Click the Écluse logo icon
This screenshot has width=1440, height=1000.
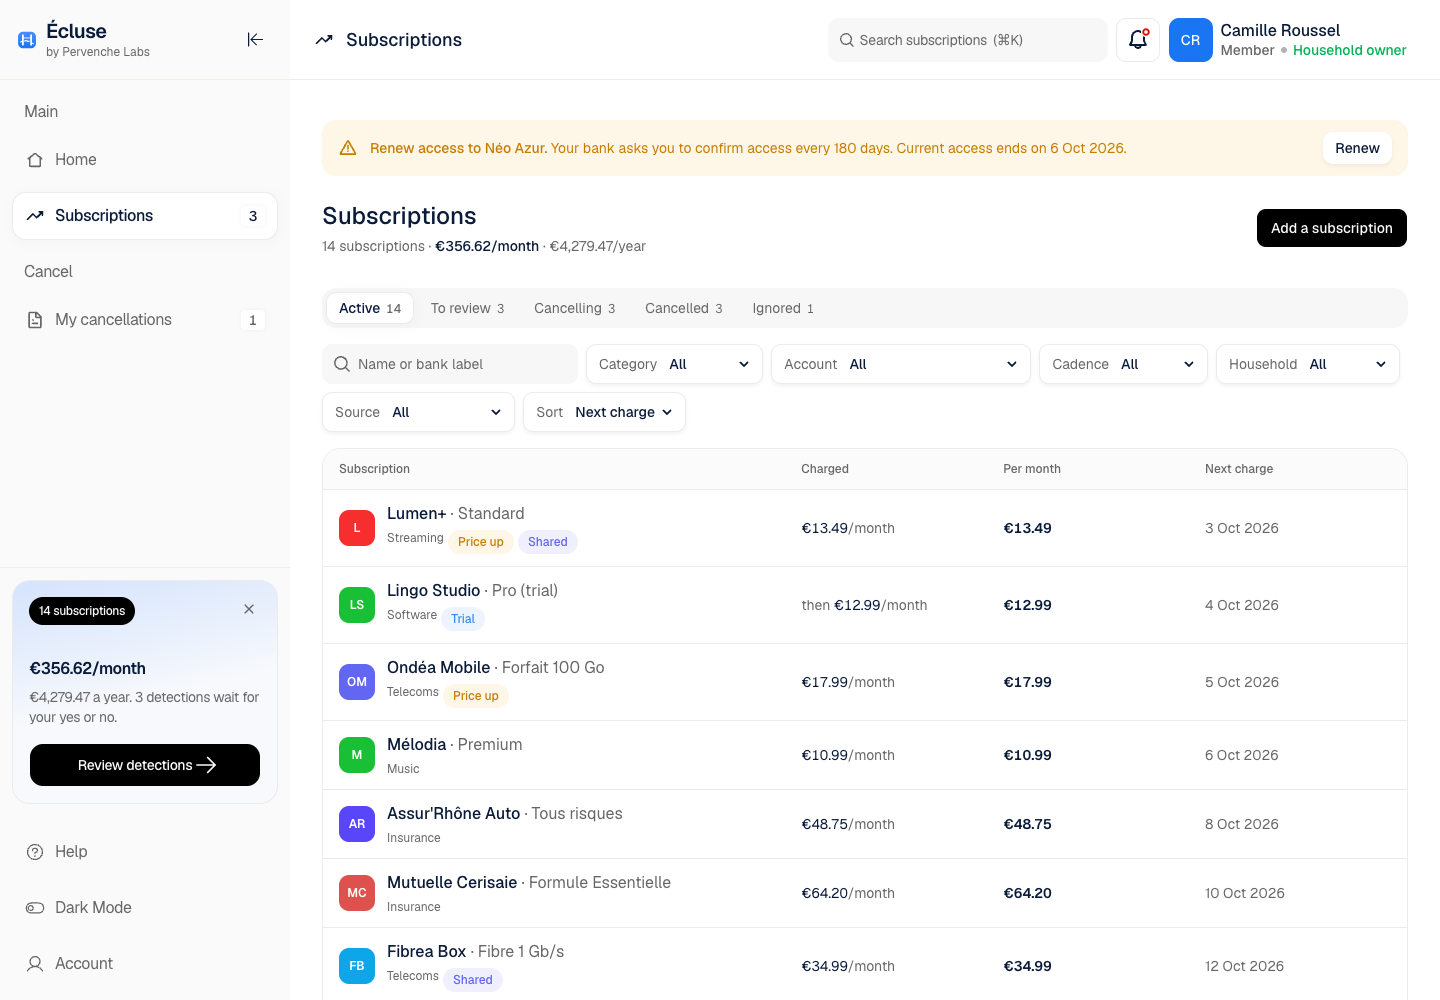tap(27, 40)
